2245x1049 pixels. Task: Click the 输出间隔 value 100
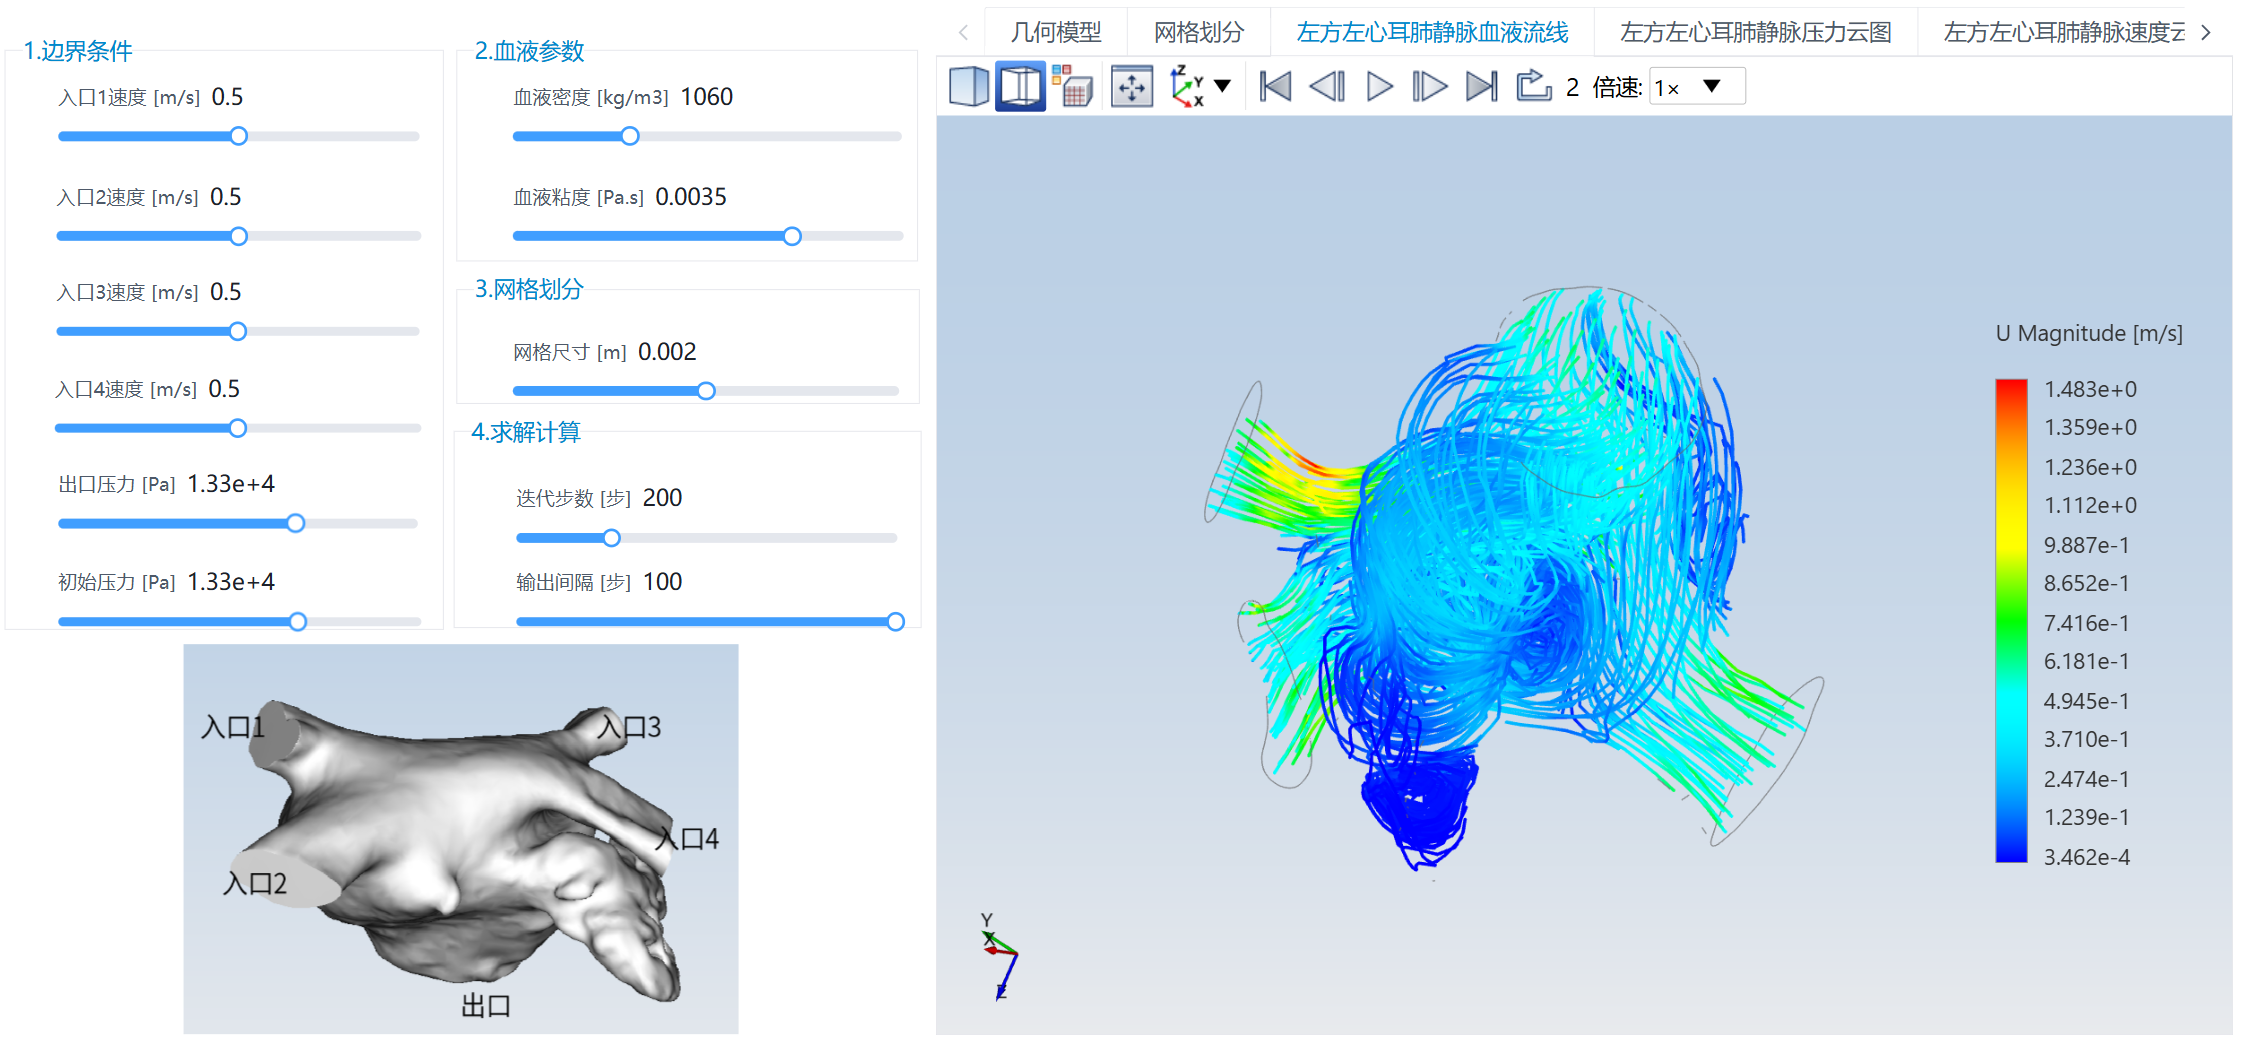pos(662,582)
